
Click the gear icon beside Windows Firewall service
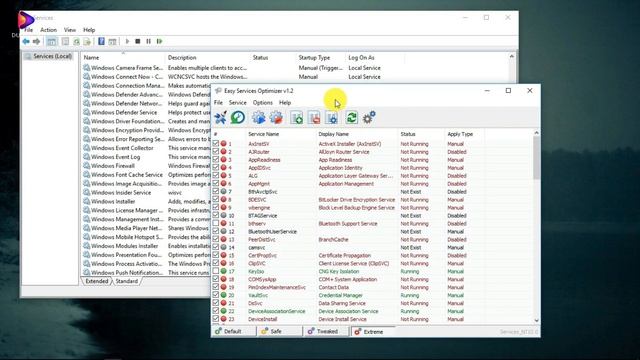tap(87, 166)
